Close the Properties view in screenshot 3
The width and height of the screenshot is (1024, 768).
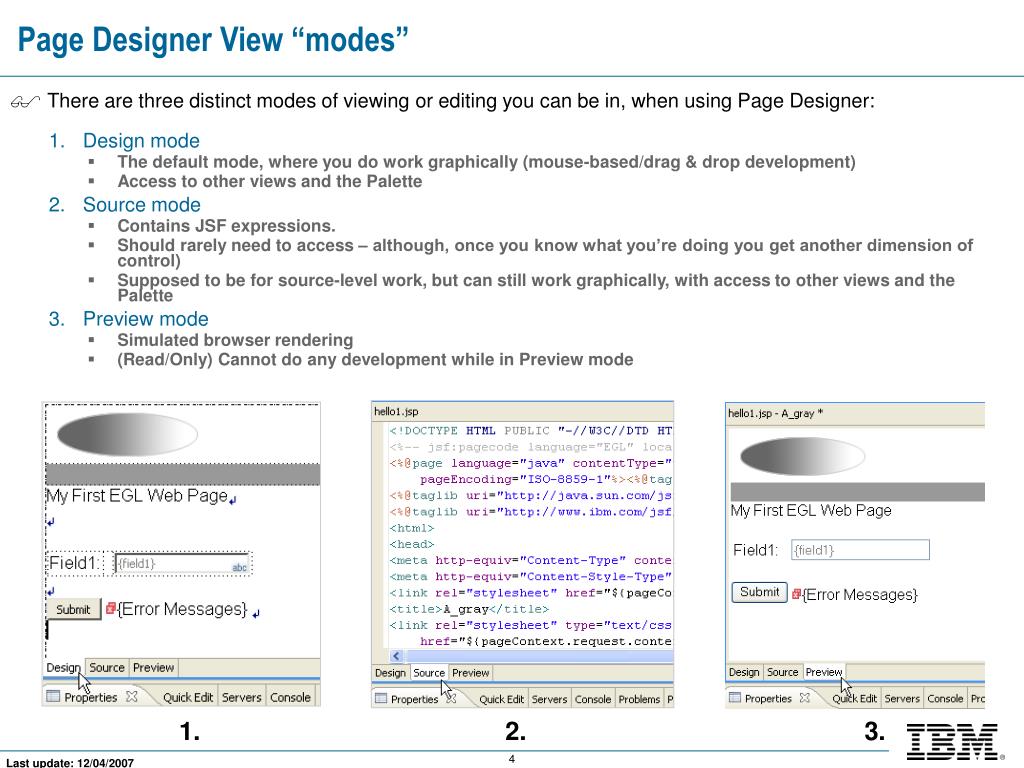click(x=805, y=697)
